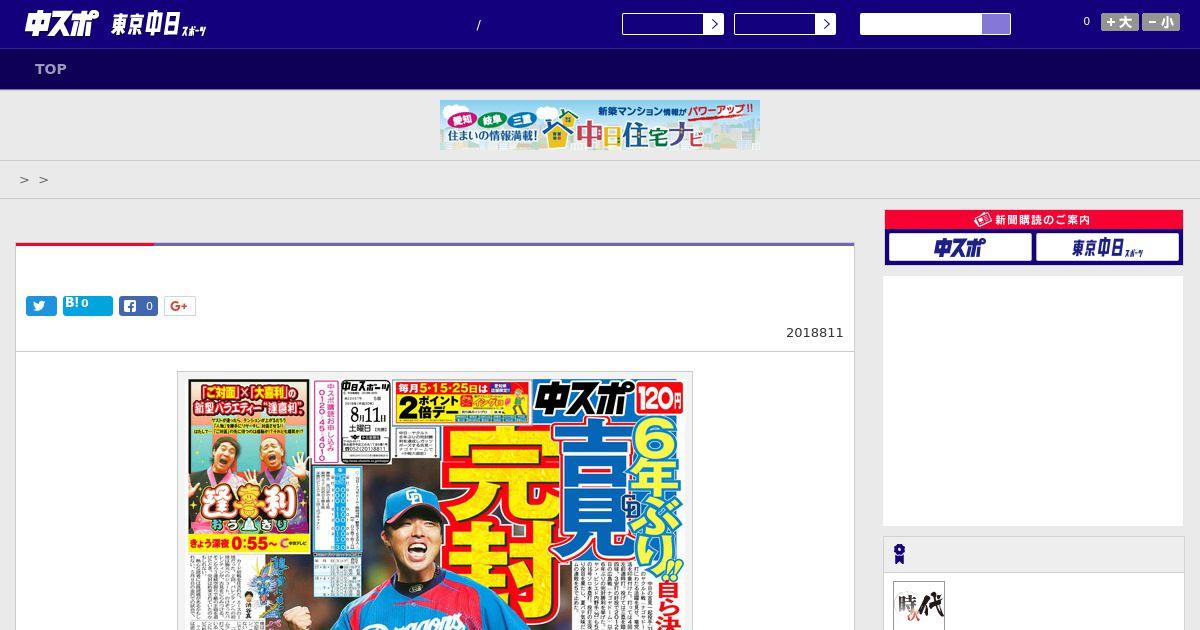Click the date text 2018811
The width and height of the screenshot is (1200, 630).
point(814,332)
